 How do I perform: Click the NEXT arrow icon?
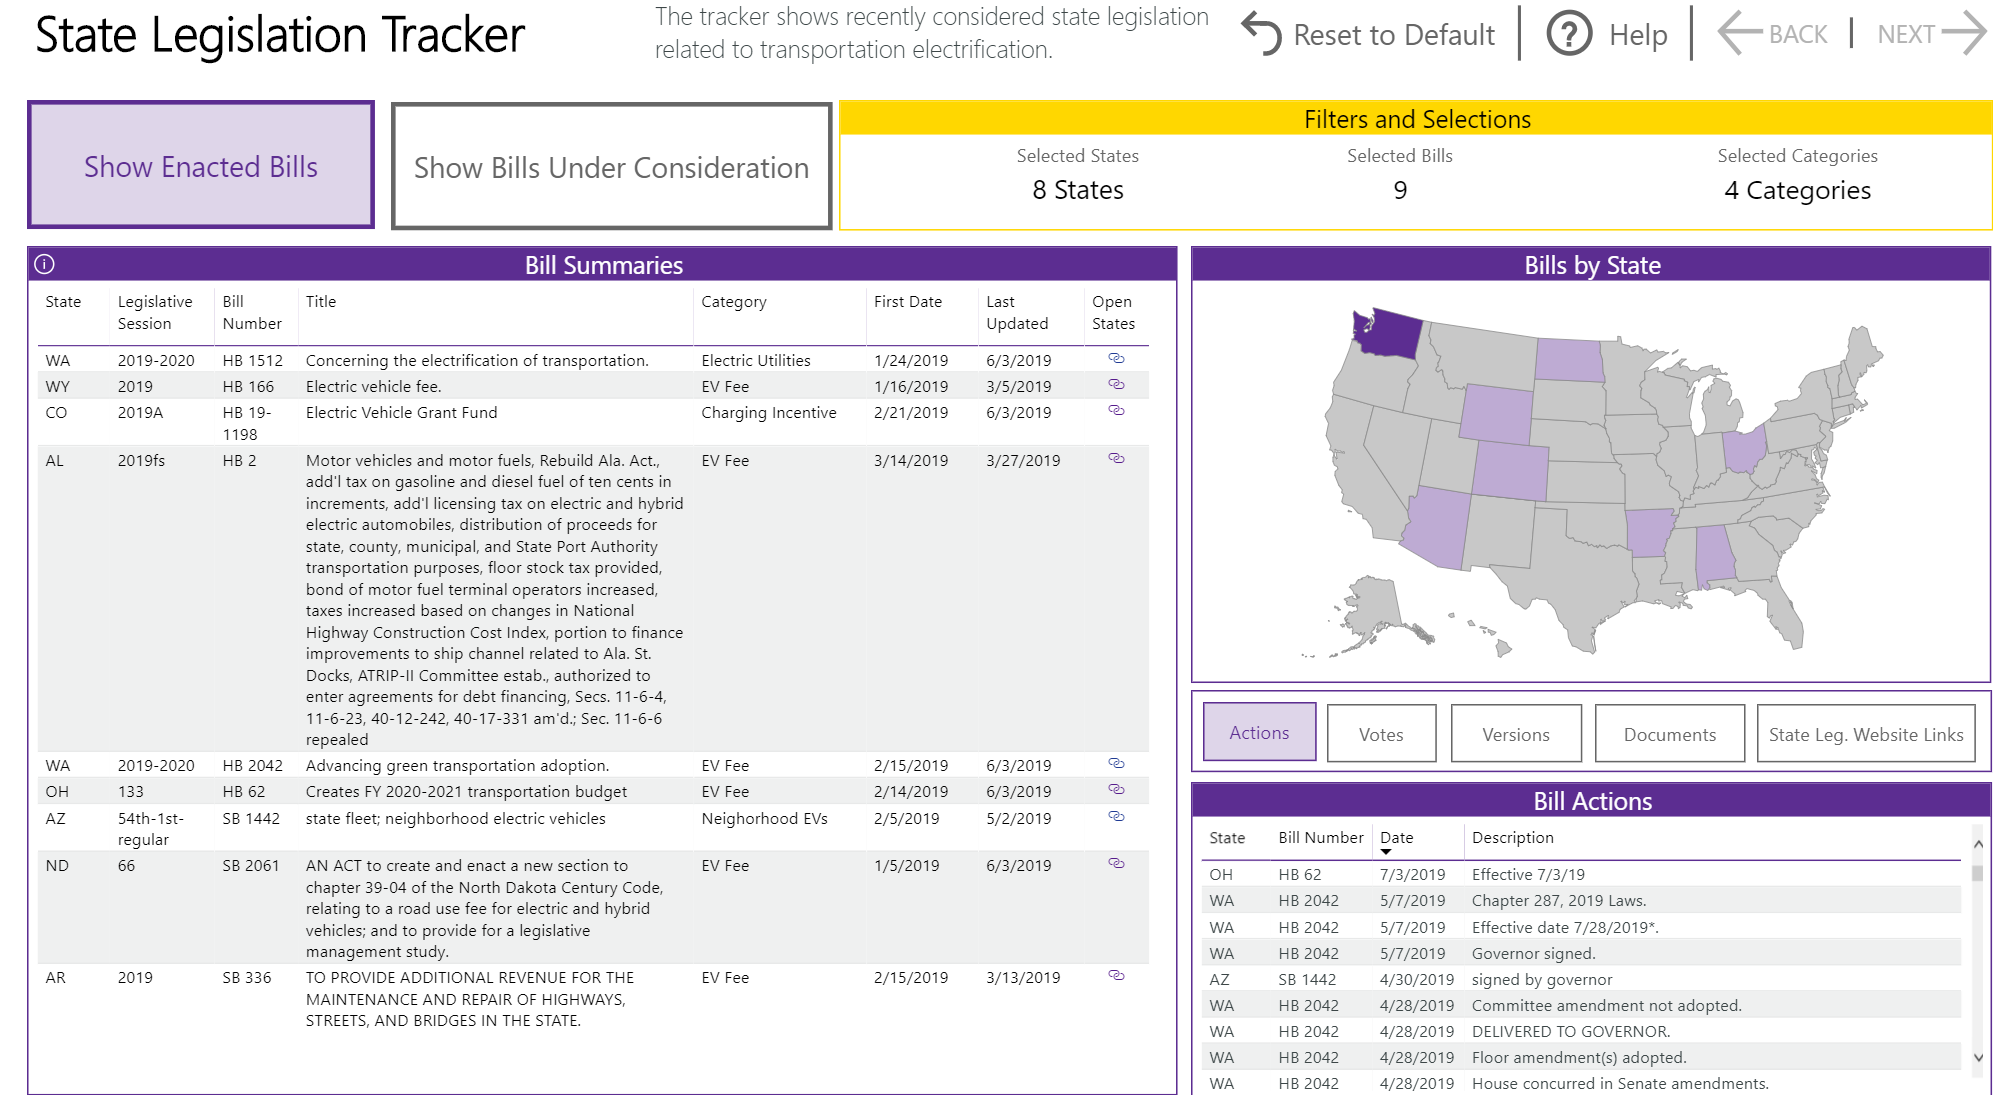tap(1964, 33)
